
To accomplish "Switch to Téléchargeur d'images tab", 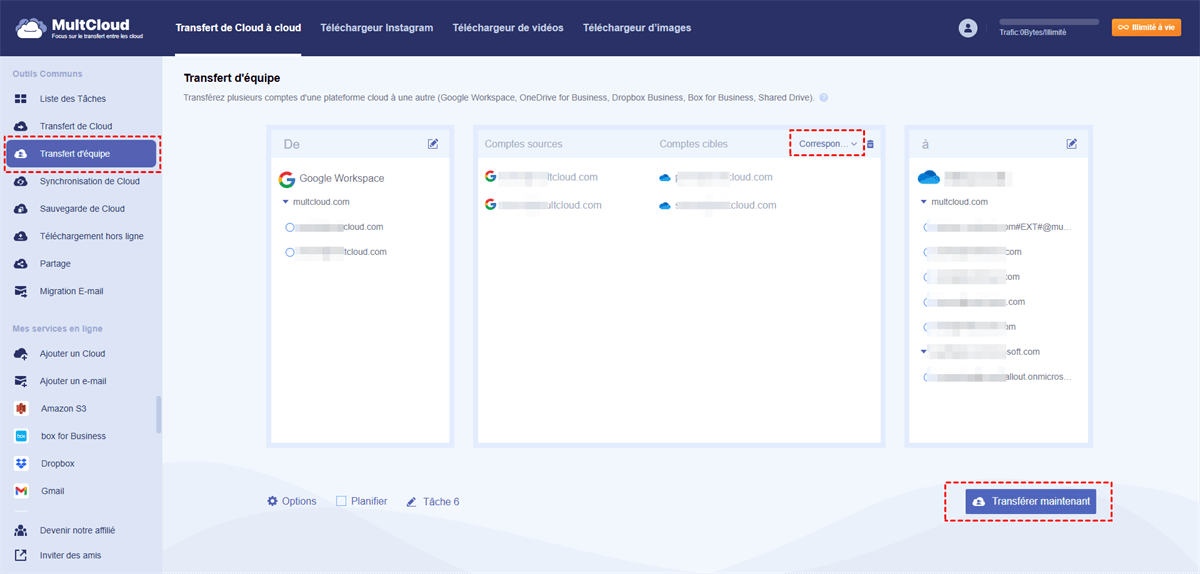I will [637, 28].
